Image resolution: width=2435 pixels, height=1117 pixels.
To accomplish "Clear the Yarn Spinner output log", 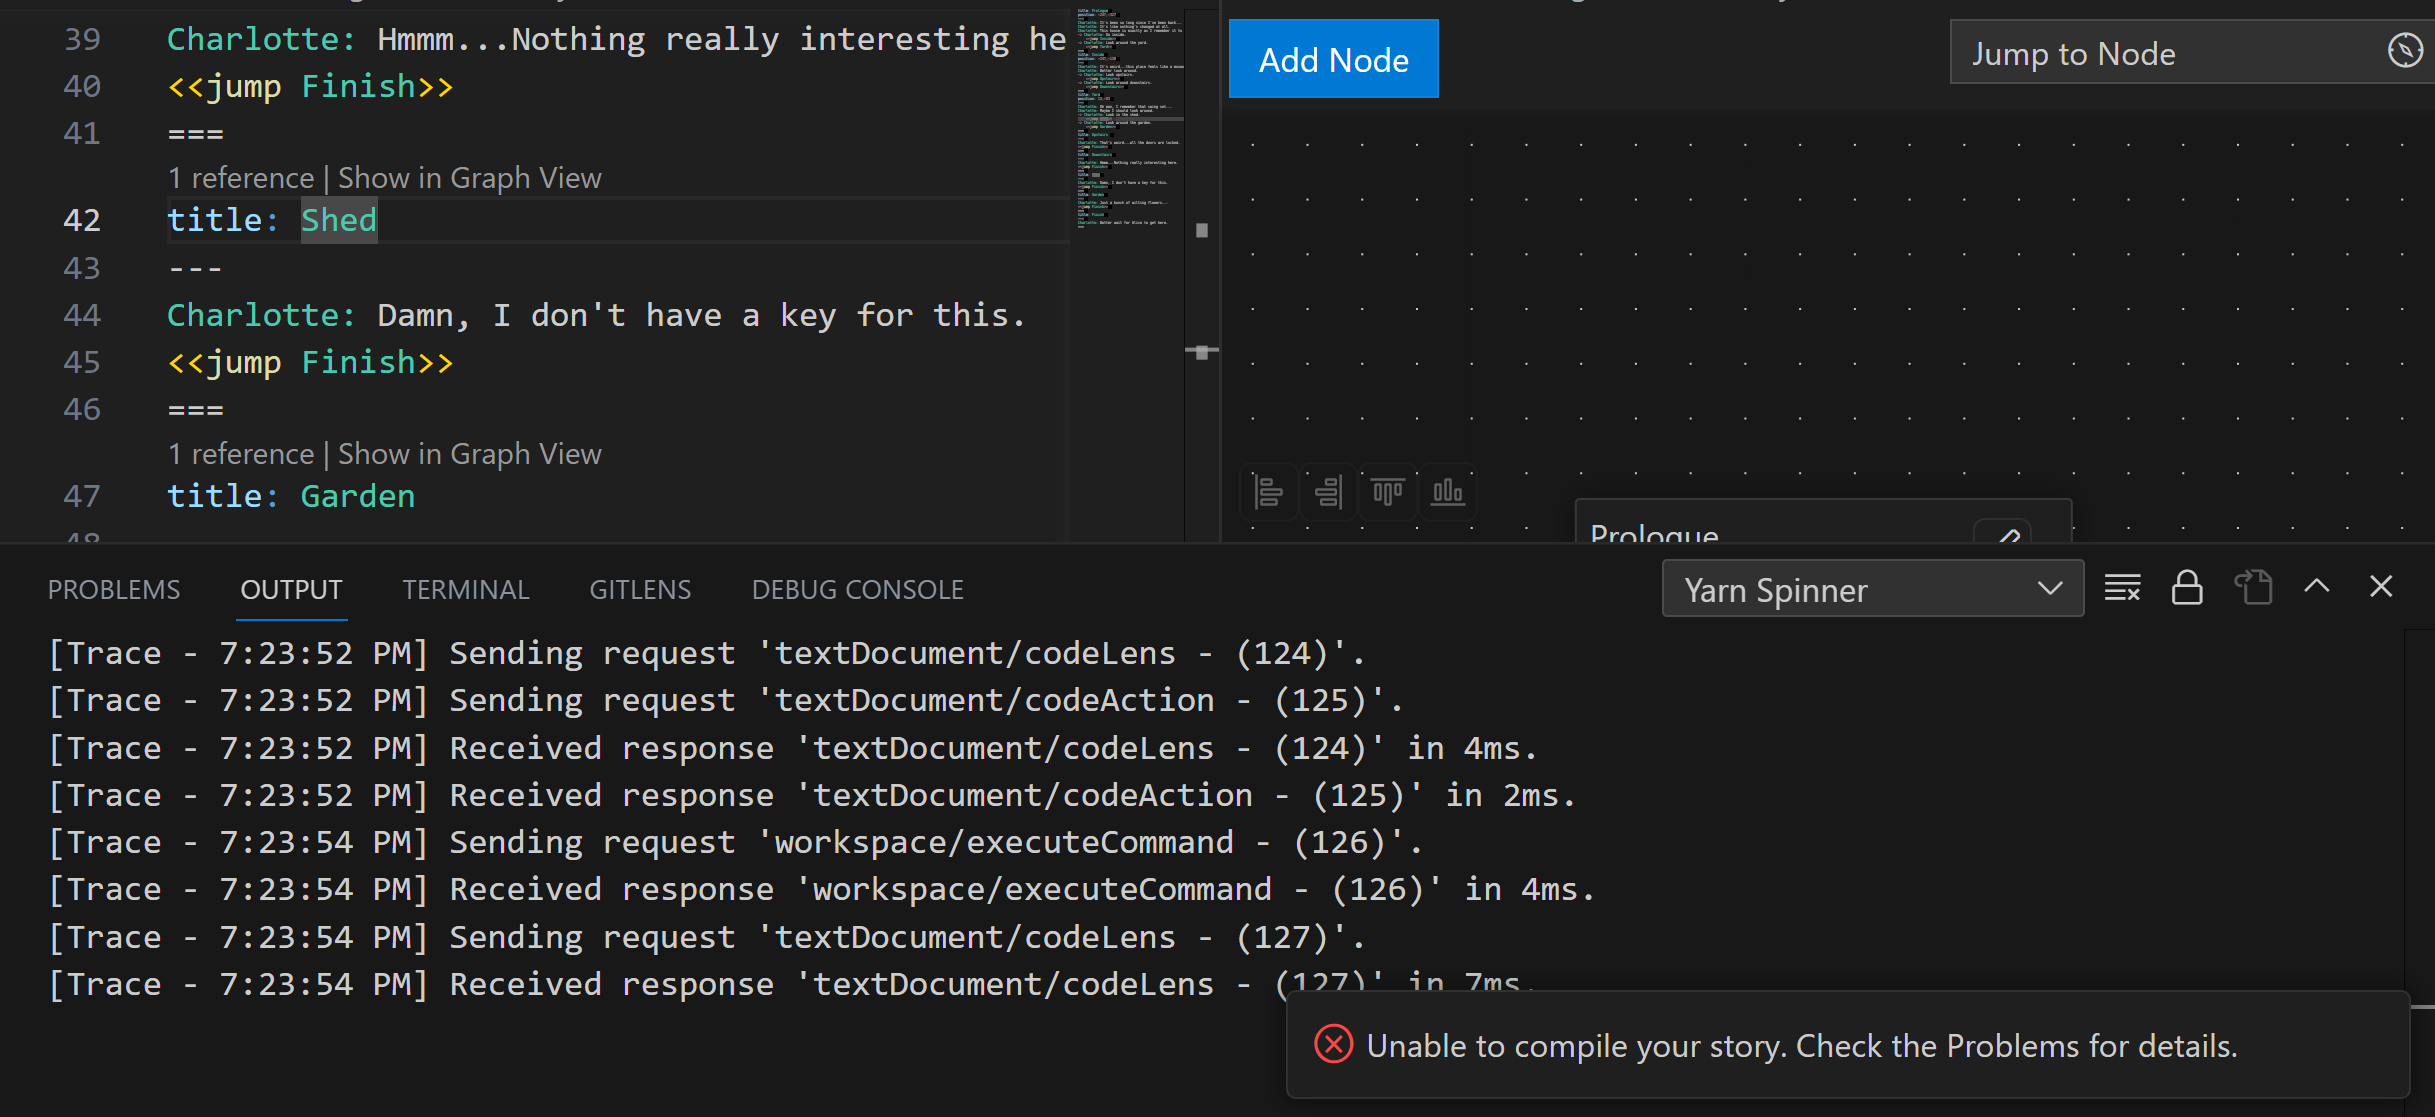I will [2122, 587].
